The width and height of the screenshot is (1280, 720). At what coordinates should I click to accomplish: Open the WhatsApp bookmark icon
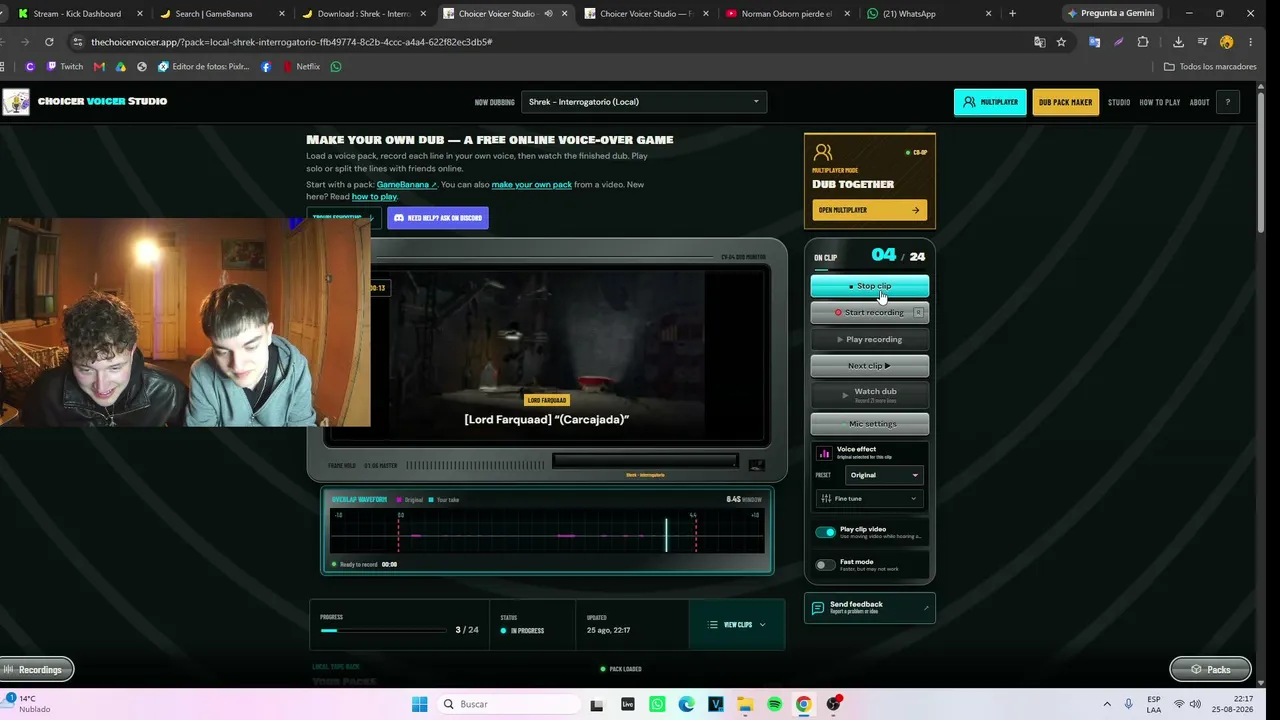pyautogui.click(x=336, y=67)
